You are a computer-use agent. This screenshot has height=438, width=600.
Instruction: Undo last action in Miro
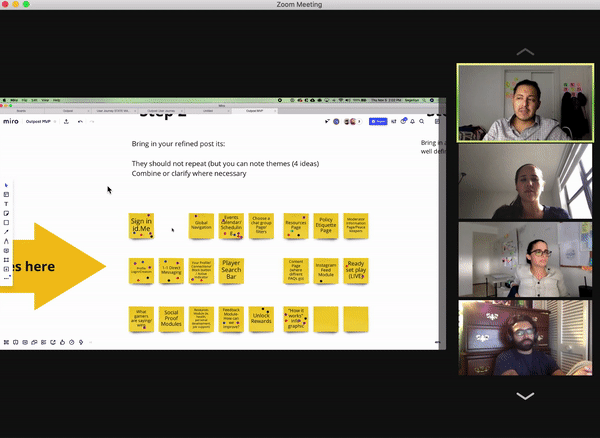(80, 122)
